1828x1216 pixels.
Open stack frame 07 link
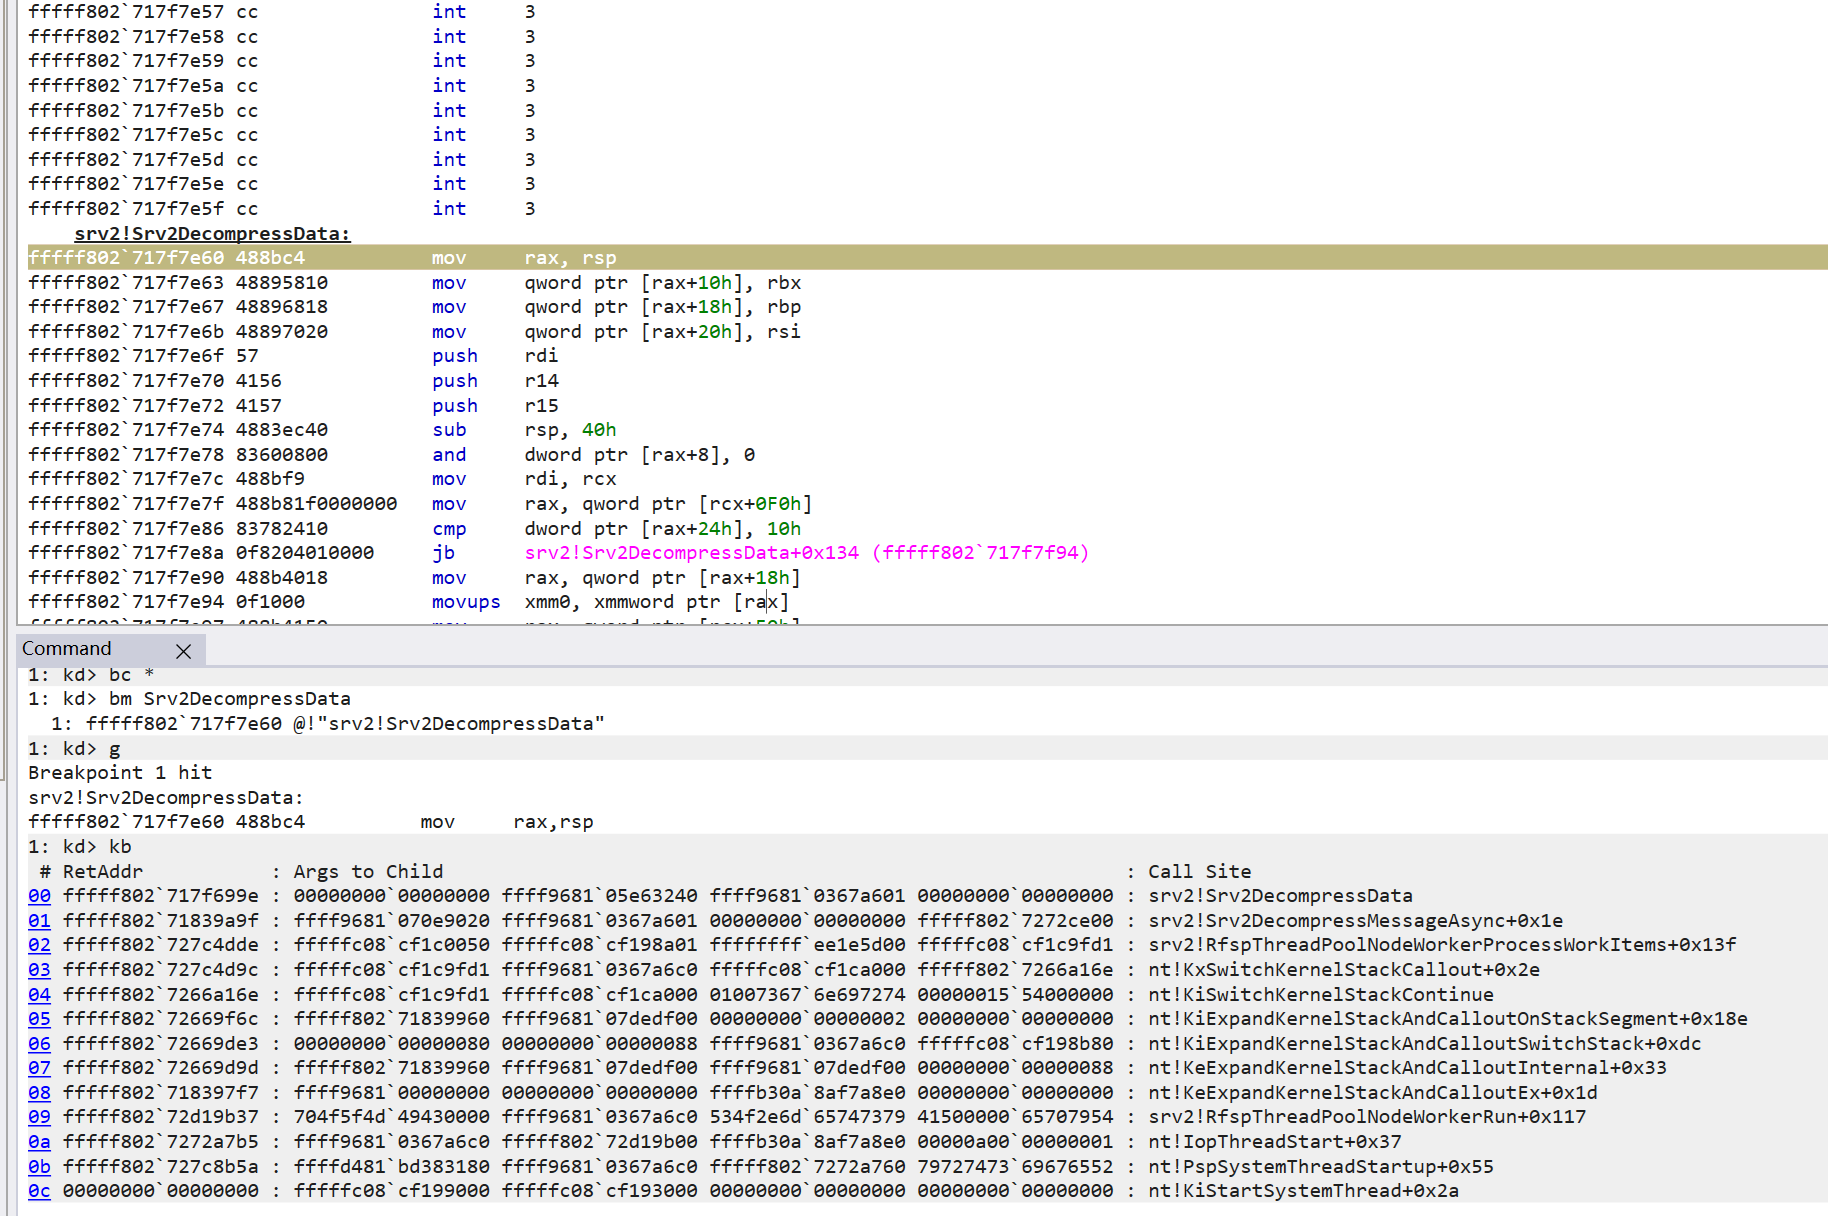point(39,1068)
